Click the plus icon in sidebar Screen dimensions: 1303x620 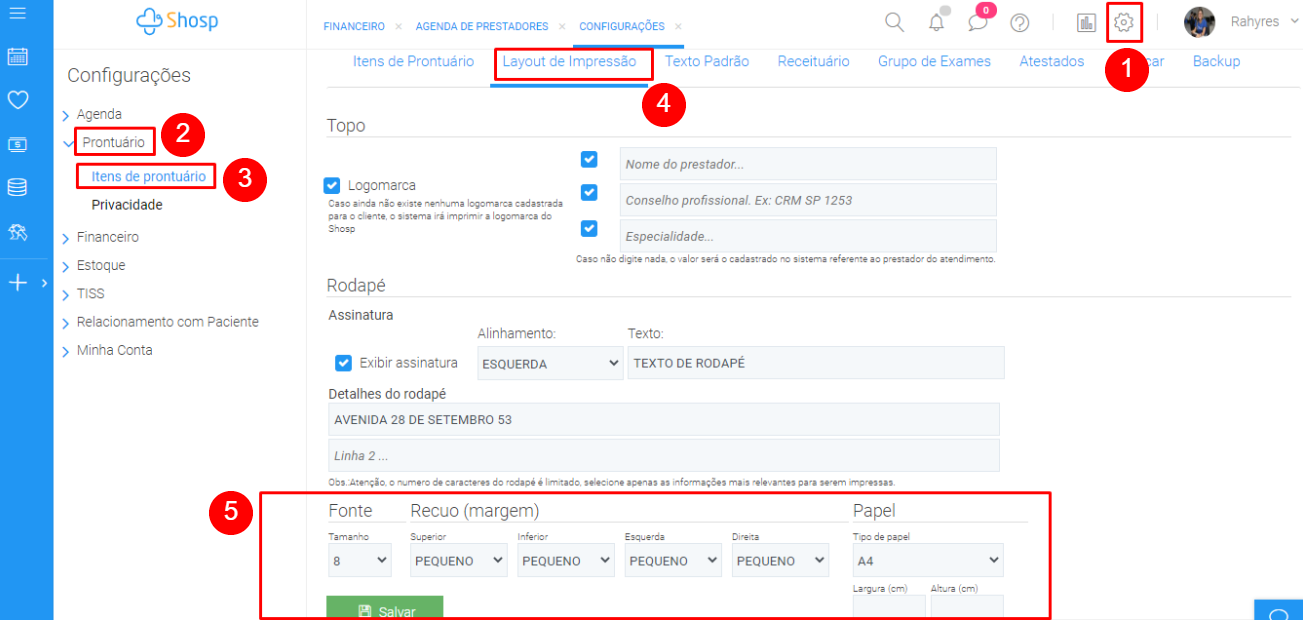tap(17, 283)
